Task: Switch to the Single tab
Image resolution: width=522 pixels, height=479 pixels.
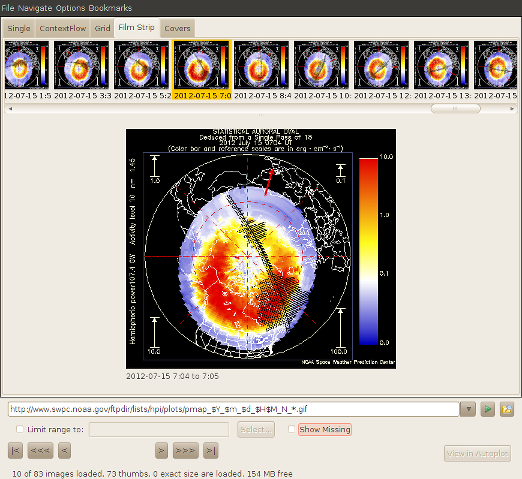Action: (x=19, y=28)
